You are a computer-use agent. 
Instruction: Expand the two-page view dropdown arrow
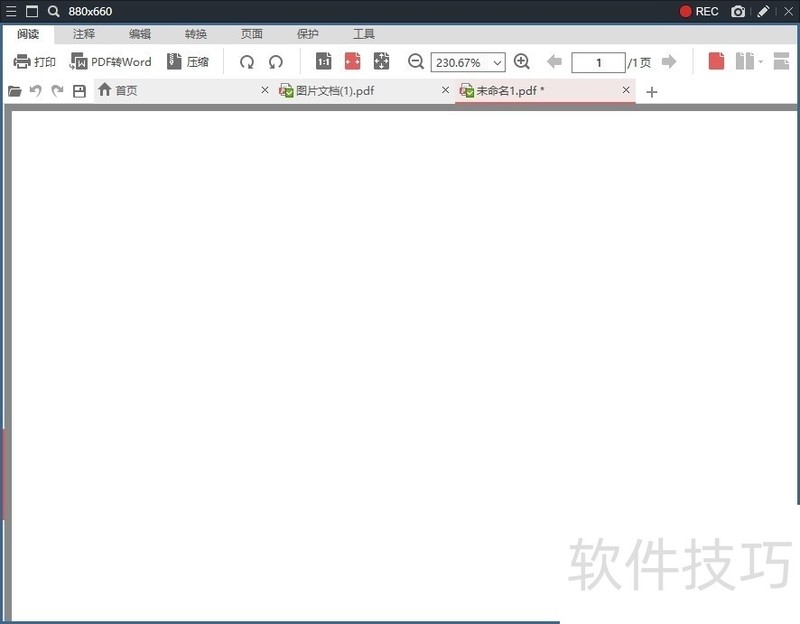point(761,62)
